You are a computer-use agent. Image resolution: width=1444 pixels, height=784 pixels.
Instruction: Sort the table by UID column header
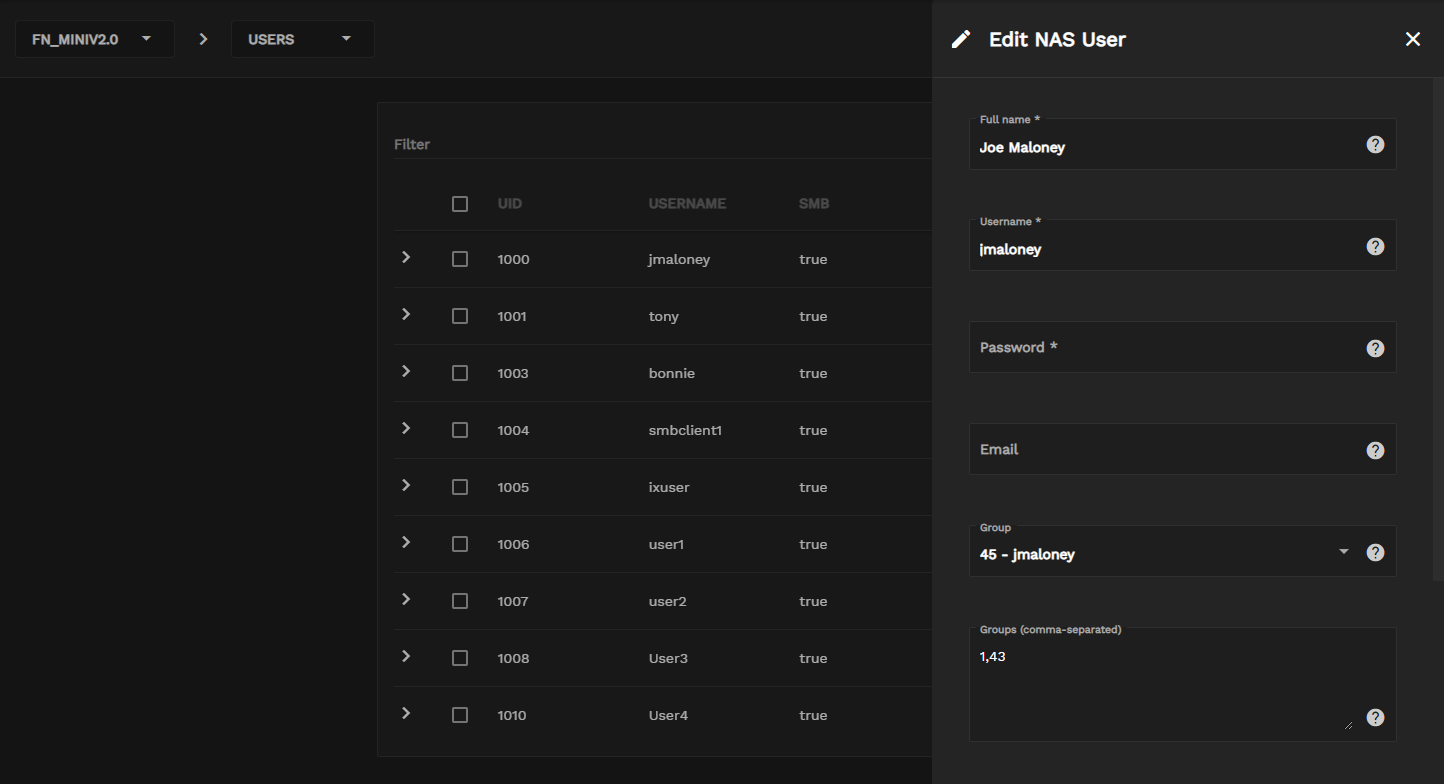(x=510, y=204)
